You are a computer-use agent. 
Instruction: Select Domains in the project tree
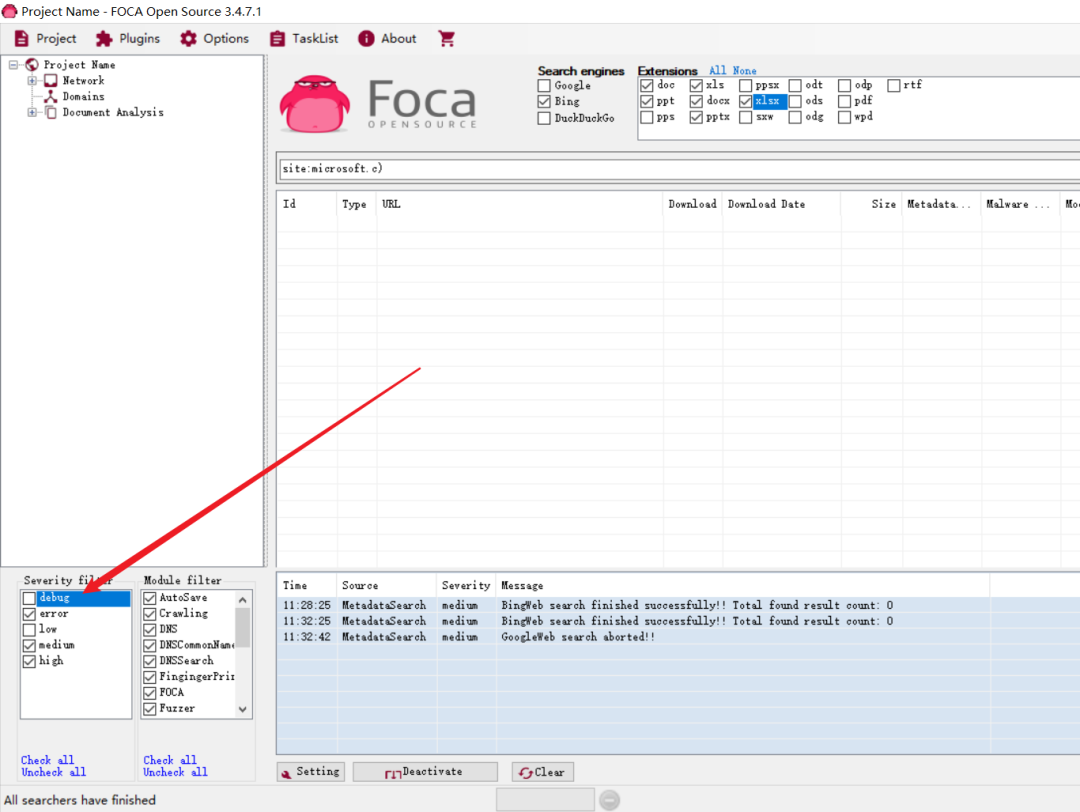point(83,96)
